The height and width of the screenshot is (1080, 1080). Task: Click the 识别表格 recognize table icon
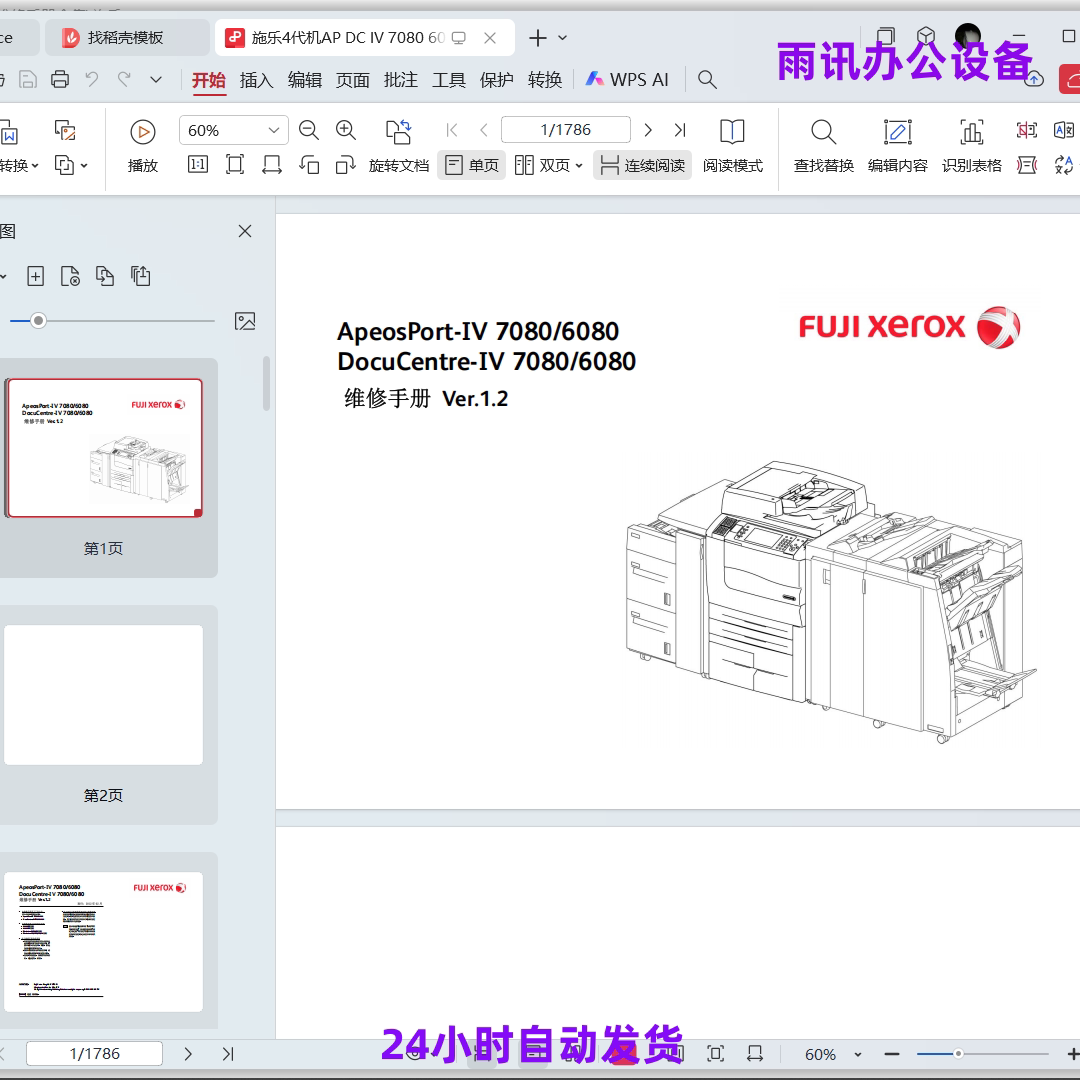[972, 131]
